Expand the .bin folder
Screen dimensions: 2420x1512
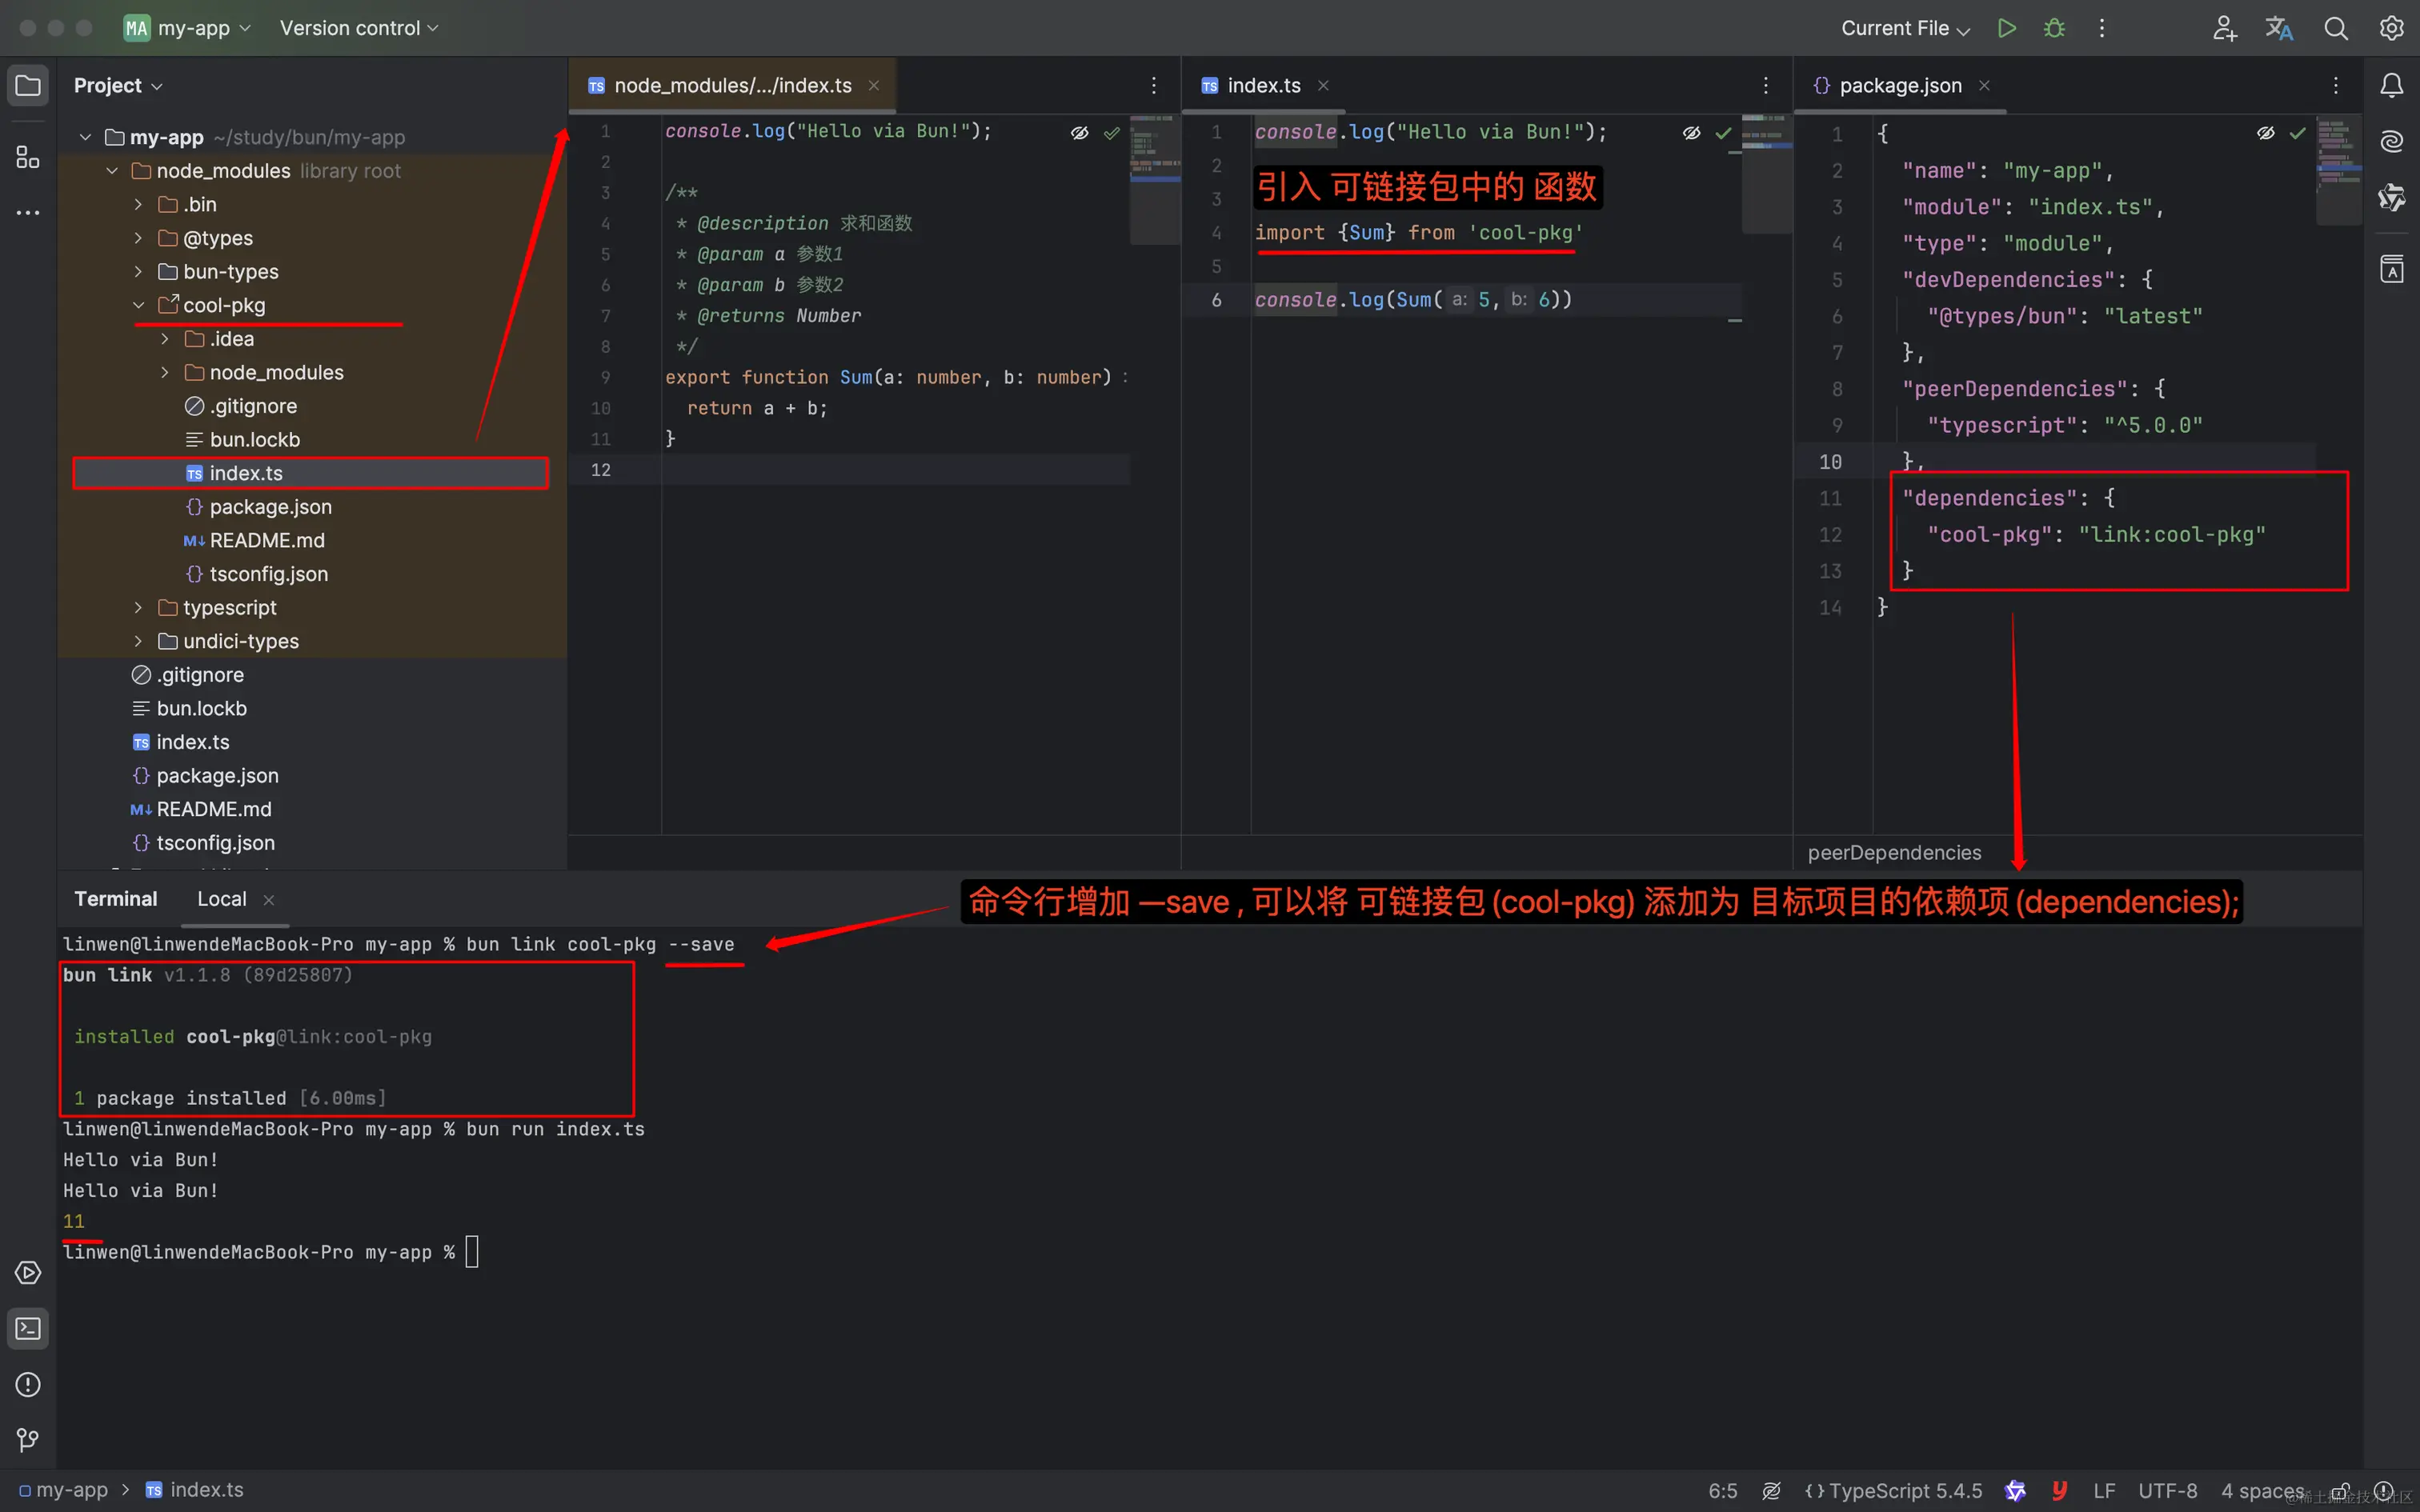[138, 204]
